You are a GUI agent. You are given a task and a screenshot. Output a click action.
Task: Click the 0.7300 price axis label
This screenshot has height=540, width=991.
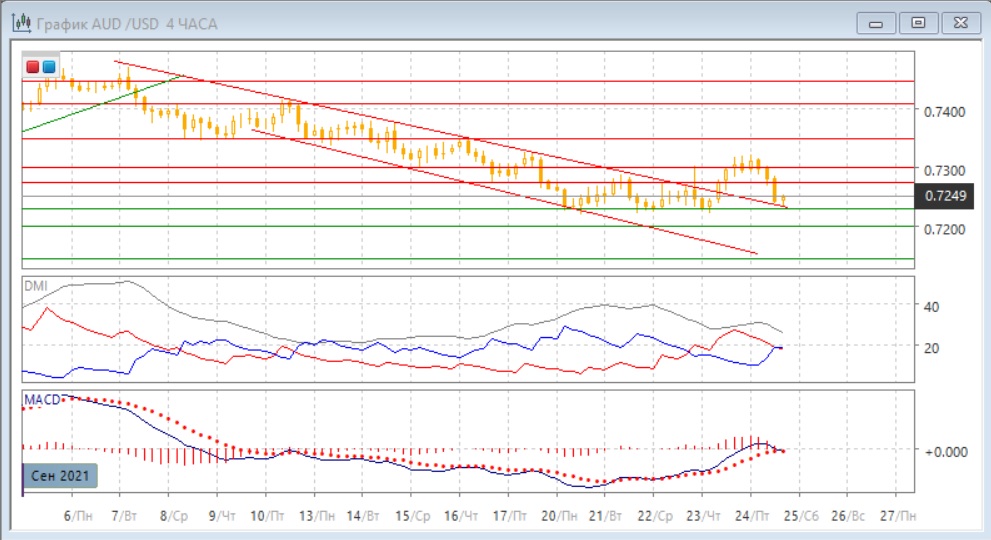tap(947, 169)
